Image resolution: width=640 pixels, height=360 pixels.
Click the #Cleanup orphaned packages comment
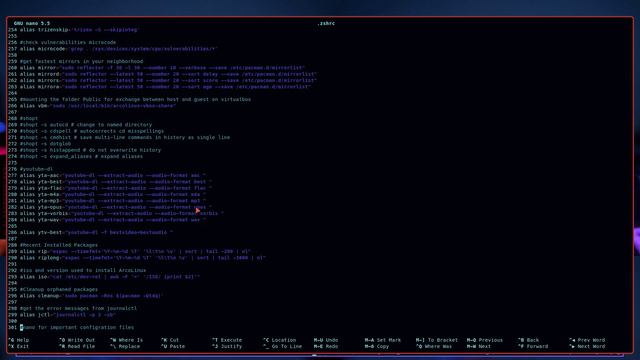59,289
